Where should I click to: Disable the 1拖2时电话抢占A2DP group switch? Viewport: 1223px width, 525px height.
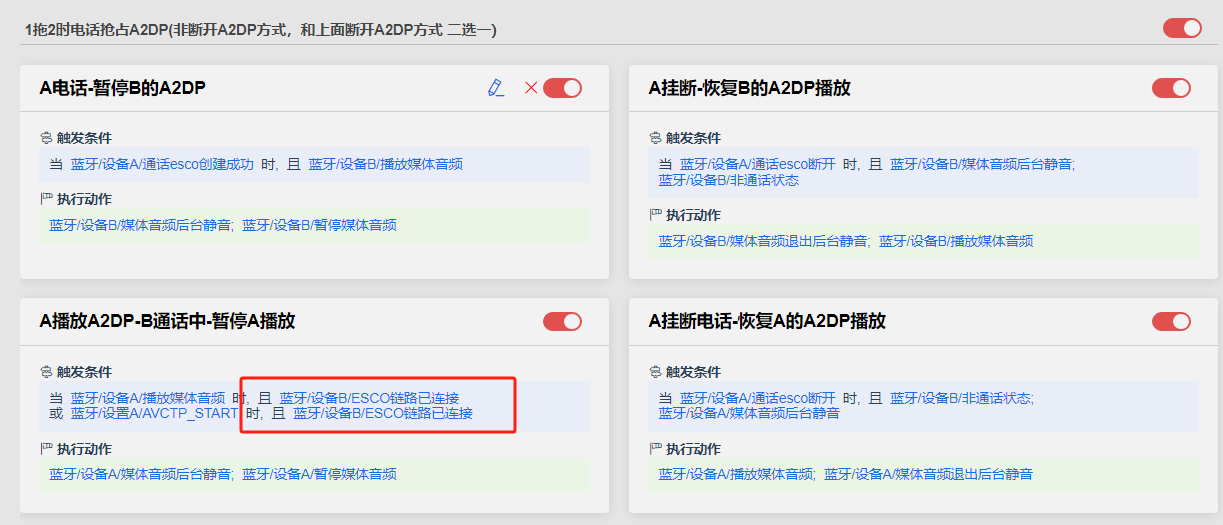click(x=1182, y=28)
